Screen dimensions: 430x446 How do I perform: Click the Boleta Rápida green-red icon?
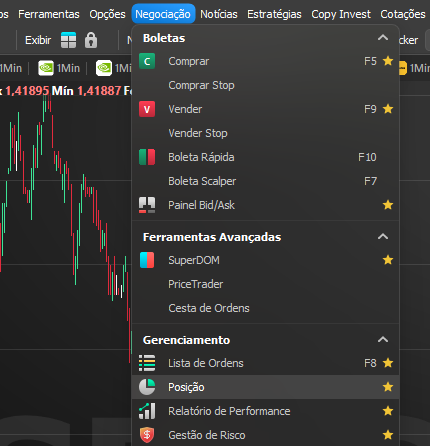(x=147, y=157)
